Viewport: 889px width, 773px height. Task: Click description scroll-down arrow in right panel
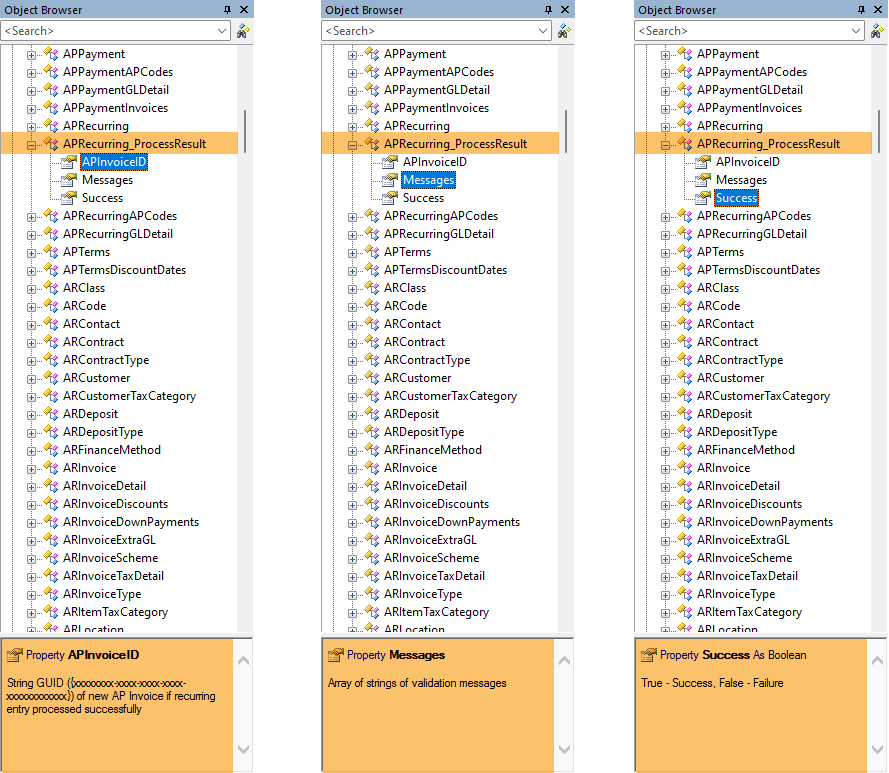[878, 749]
